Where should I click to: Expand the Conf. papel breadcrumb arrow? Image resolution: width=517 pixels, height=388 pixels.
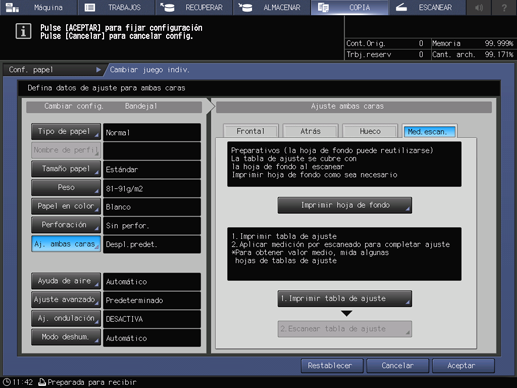98,70
